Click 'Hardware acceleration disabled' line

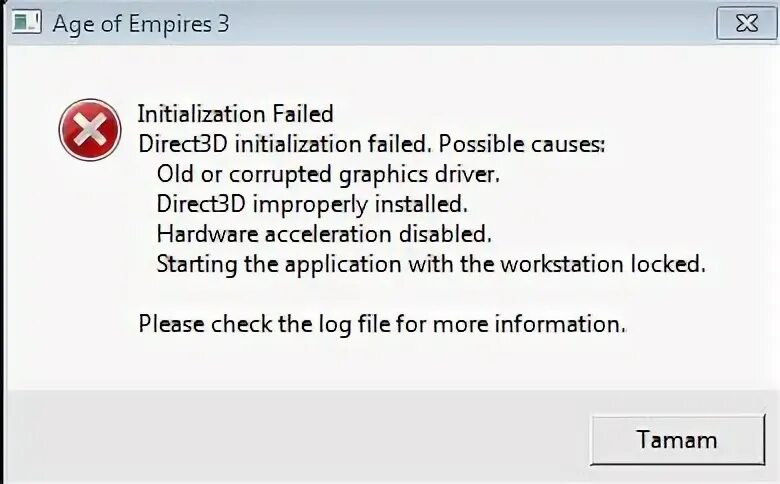click(x=324, y=234)
